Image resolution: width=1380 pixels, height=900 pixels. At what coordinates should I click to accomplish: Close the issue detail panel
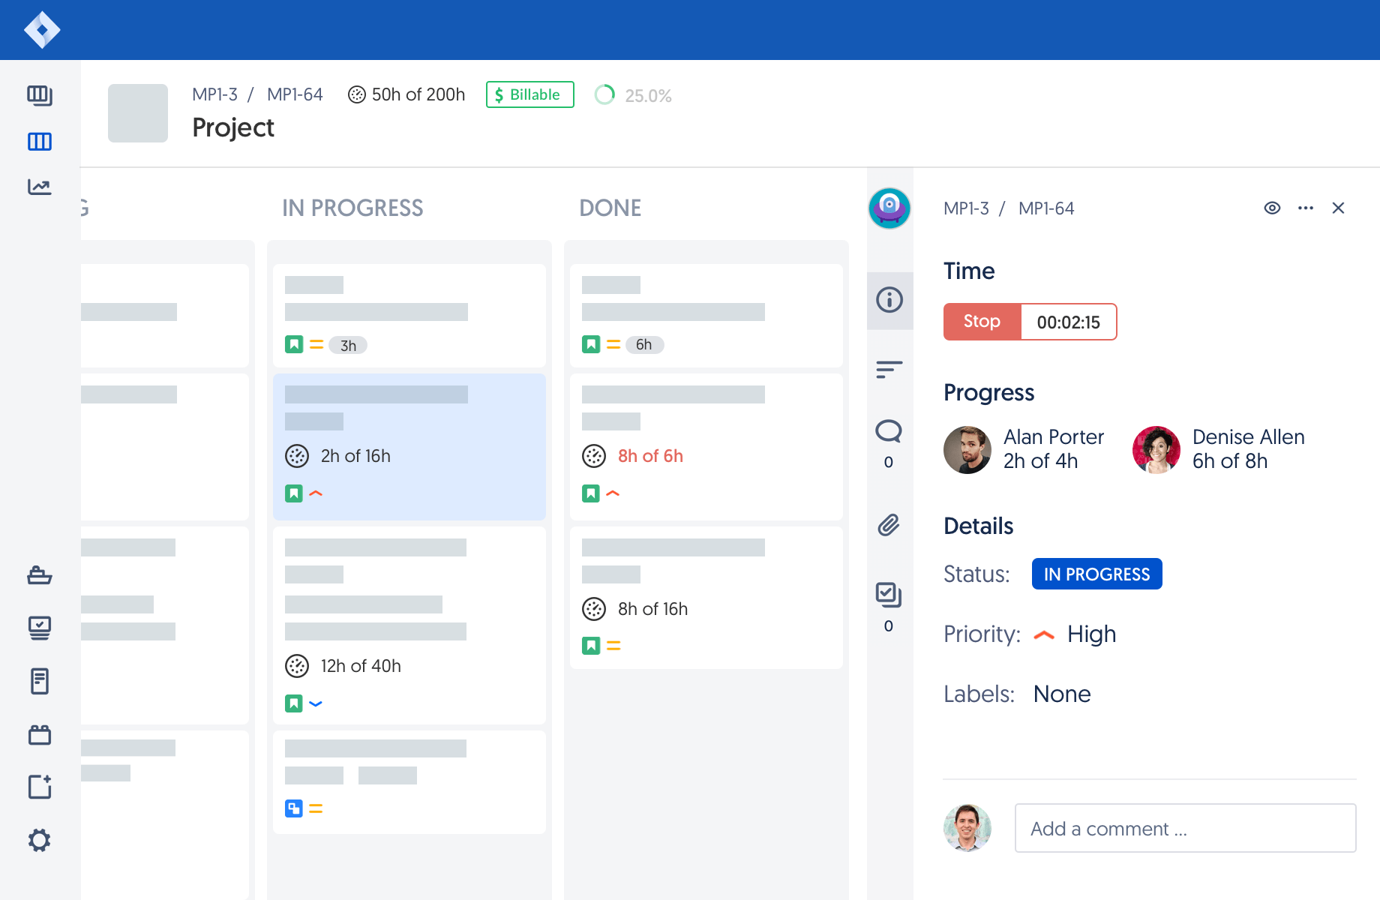click(1338, 208)
